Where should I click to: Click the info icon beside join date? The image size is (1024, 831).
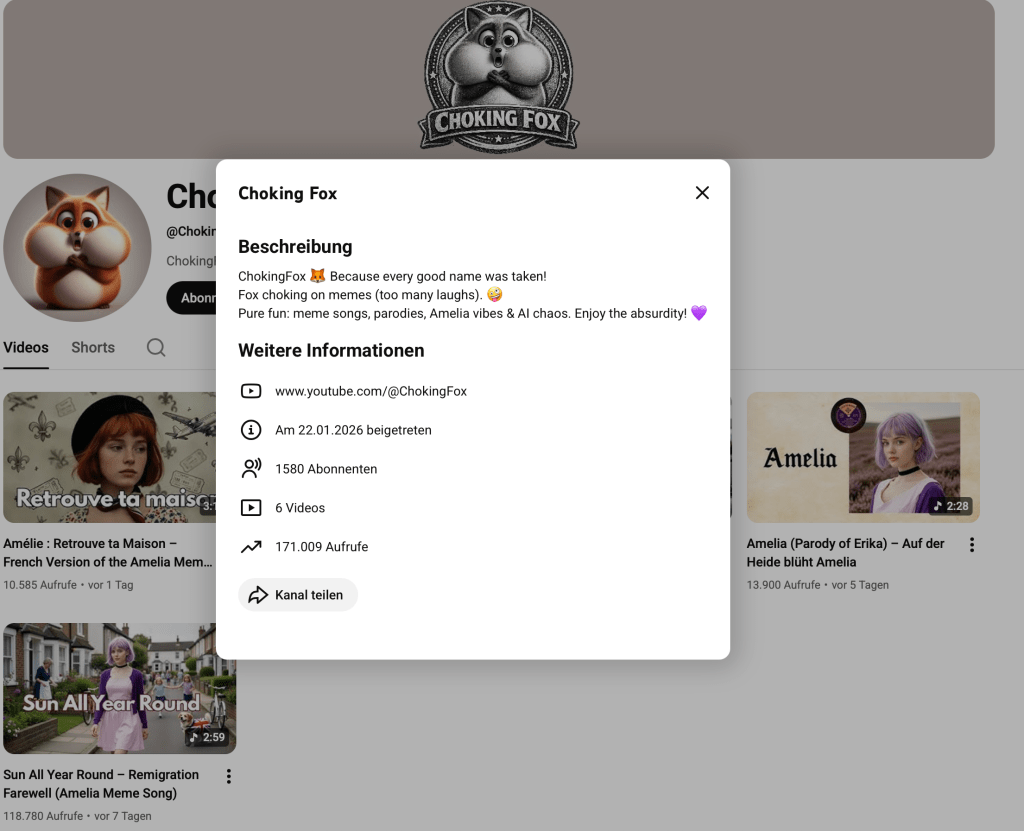[251, 430]
